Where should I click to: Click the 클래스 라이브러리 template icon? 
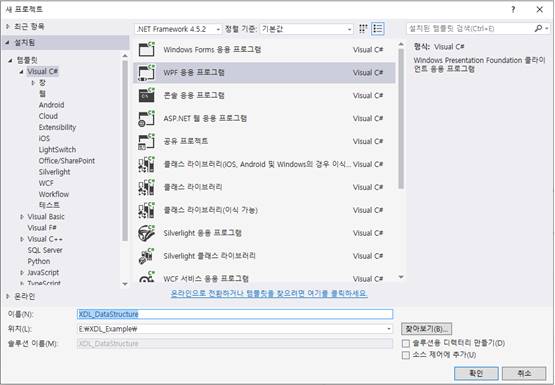pos(146,187)
